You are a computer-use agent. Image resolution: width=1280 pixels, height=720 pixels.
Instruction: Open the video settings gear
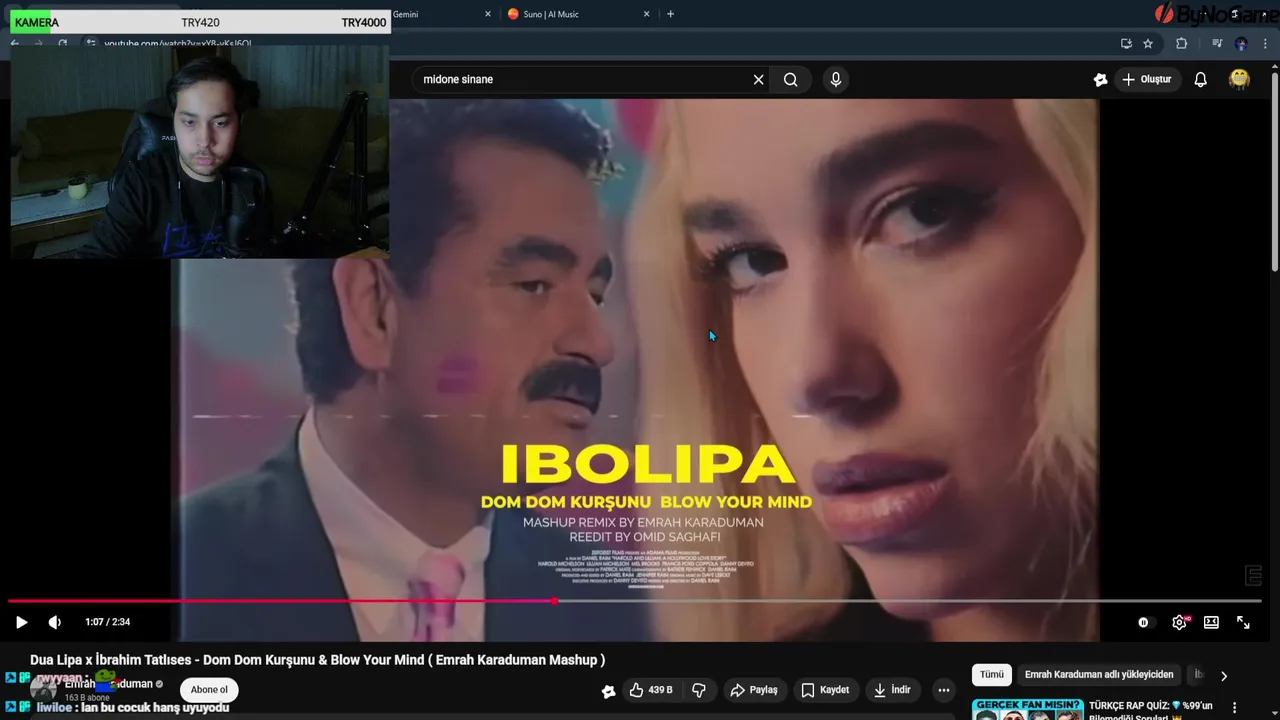pyautogui.click(x=1179, y=622)
